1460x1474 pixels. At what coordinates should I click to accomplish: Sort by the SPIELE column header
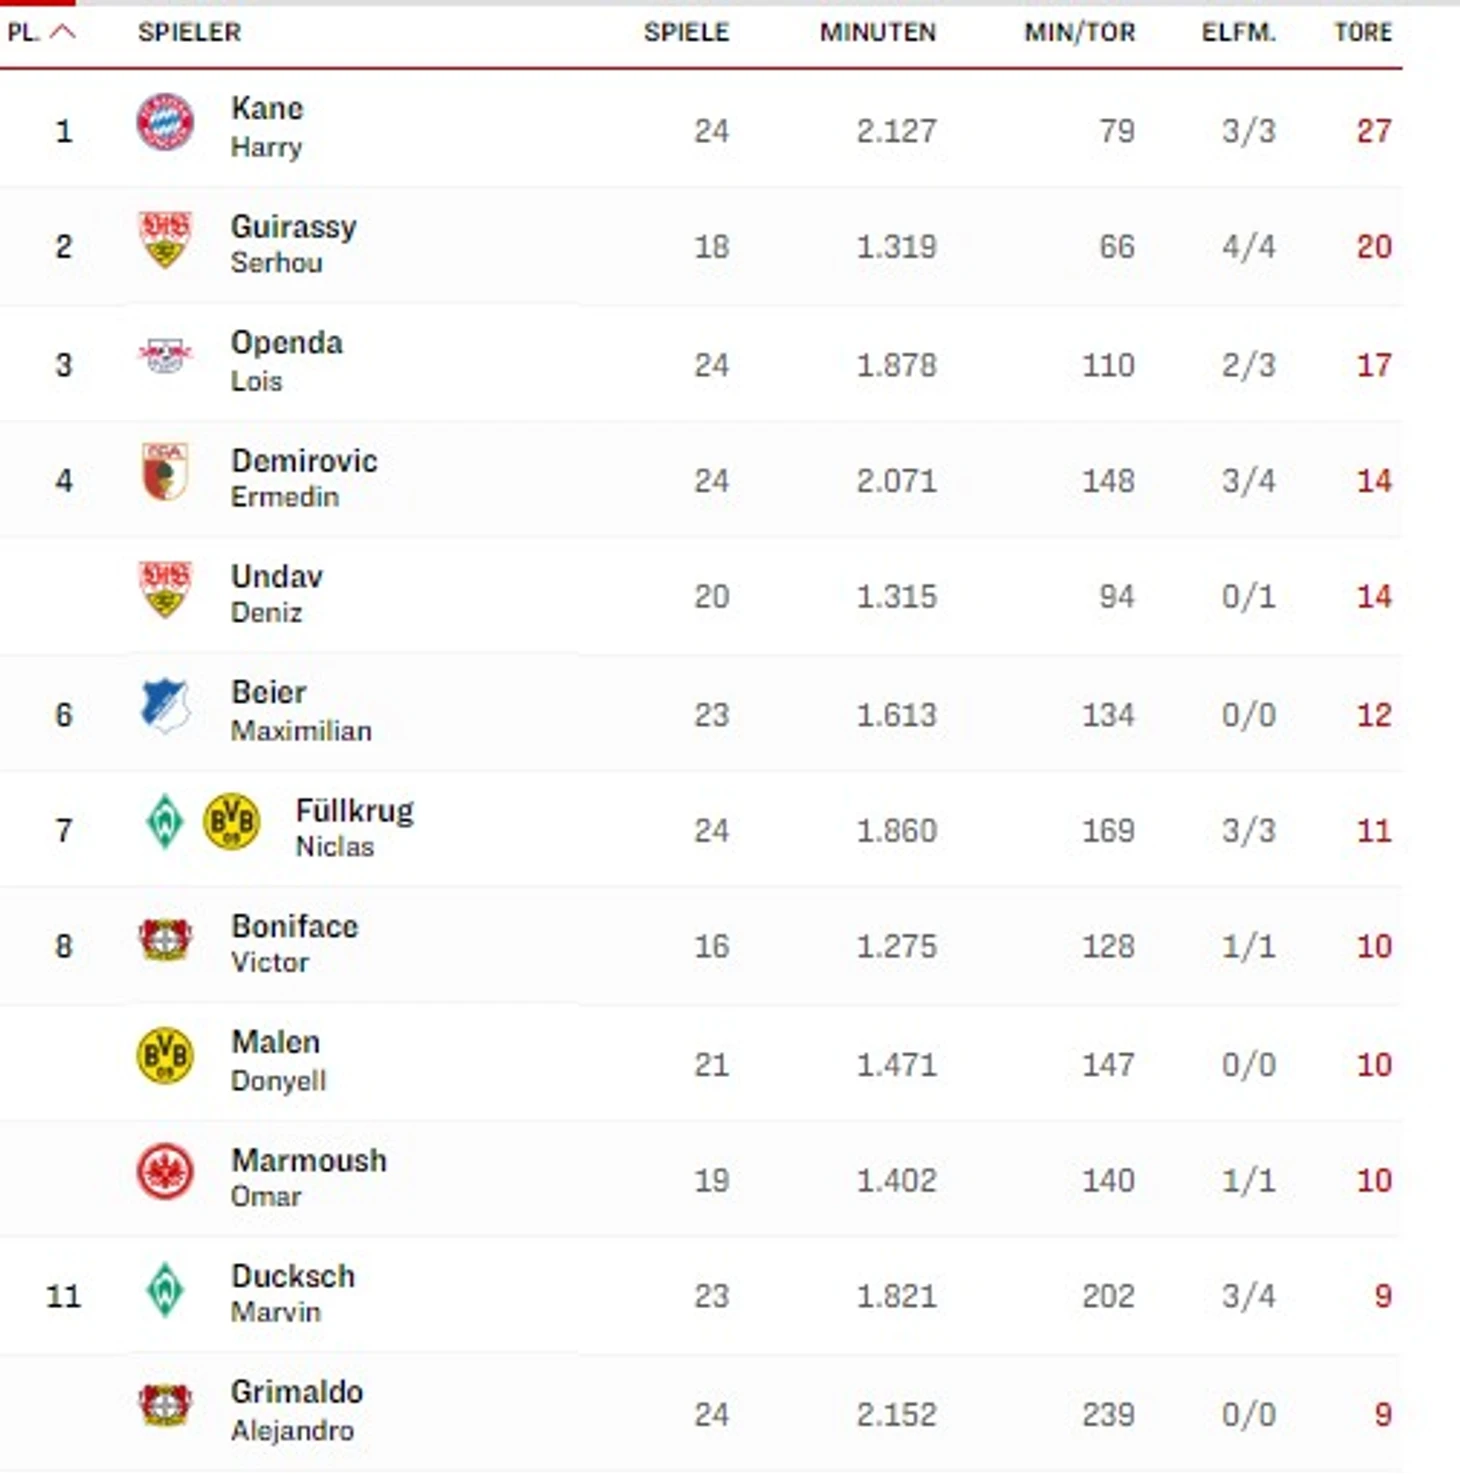point(686,32)
